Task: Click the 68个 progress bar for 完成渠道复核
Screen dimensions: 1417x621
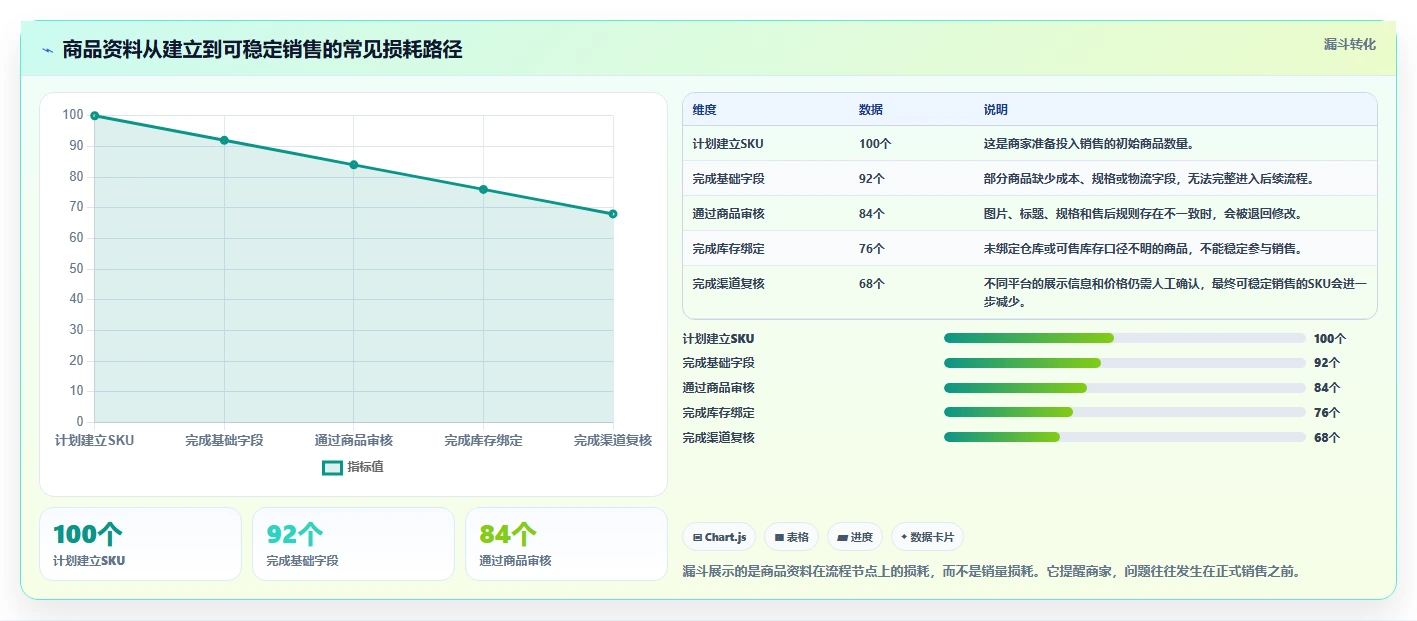Action: pyautogui.click(x=1125, y=437)
